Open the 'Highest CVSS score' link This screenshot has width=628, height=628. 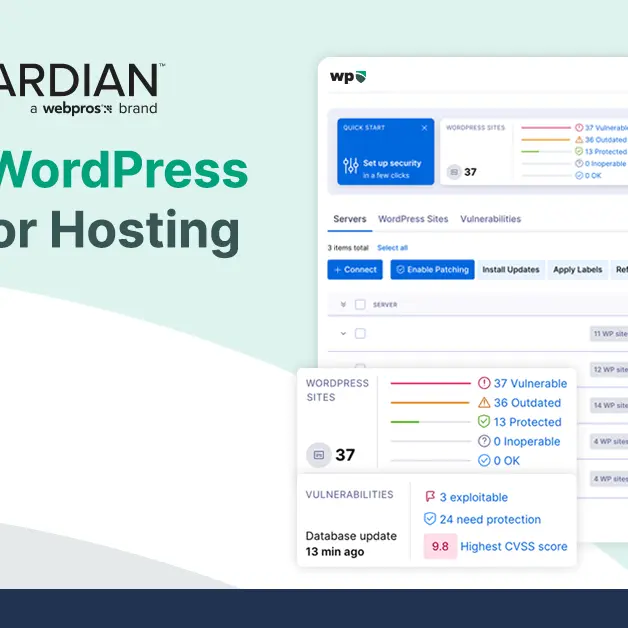coord(513,546)
